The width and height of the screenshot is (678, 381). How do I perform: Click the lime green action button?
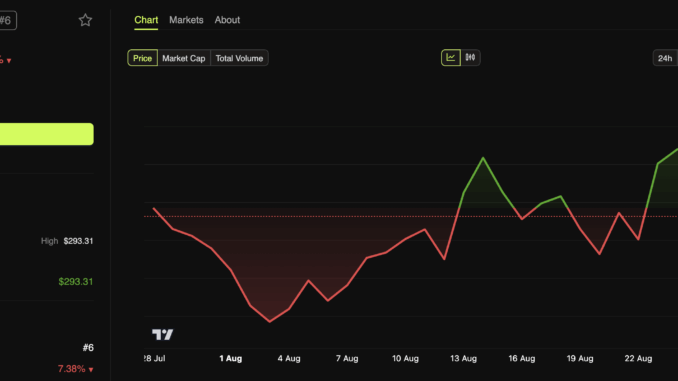click(x=46, y=134)
